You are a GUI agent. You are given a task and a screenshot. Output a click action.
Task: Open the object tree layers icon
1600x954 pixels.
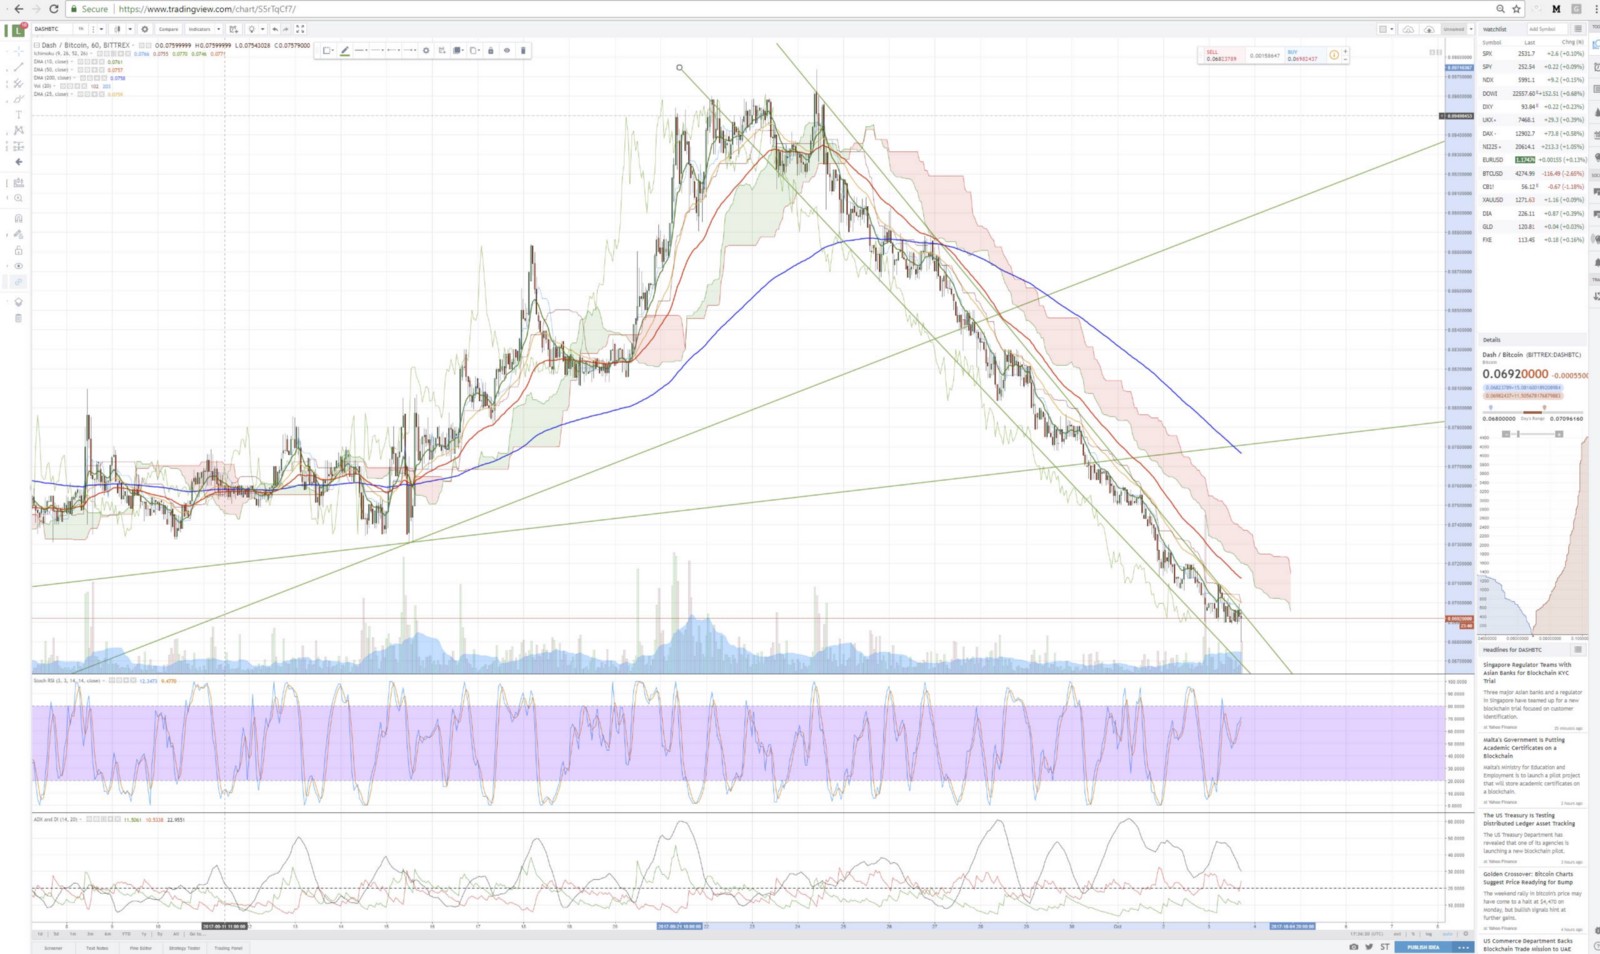[18, 302]
